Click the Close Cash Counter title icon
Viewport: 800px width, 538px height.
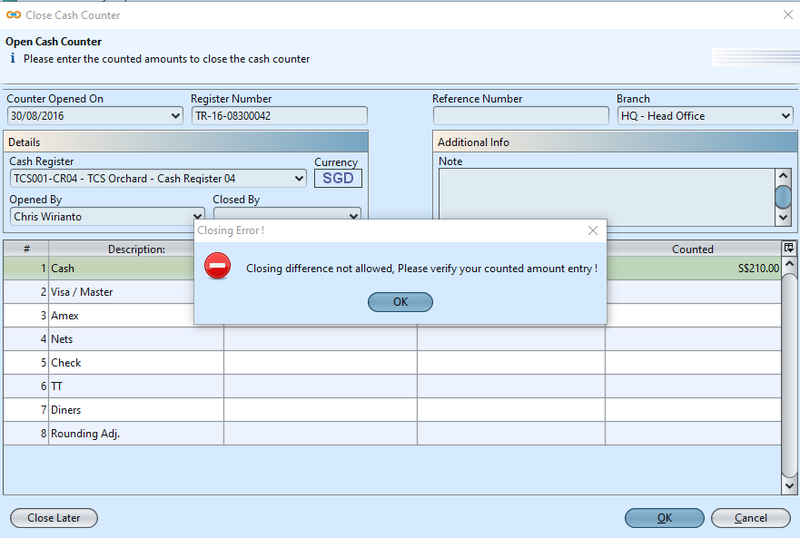coord(12,14)
